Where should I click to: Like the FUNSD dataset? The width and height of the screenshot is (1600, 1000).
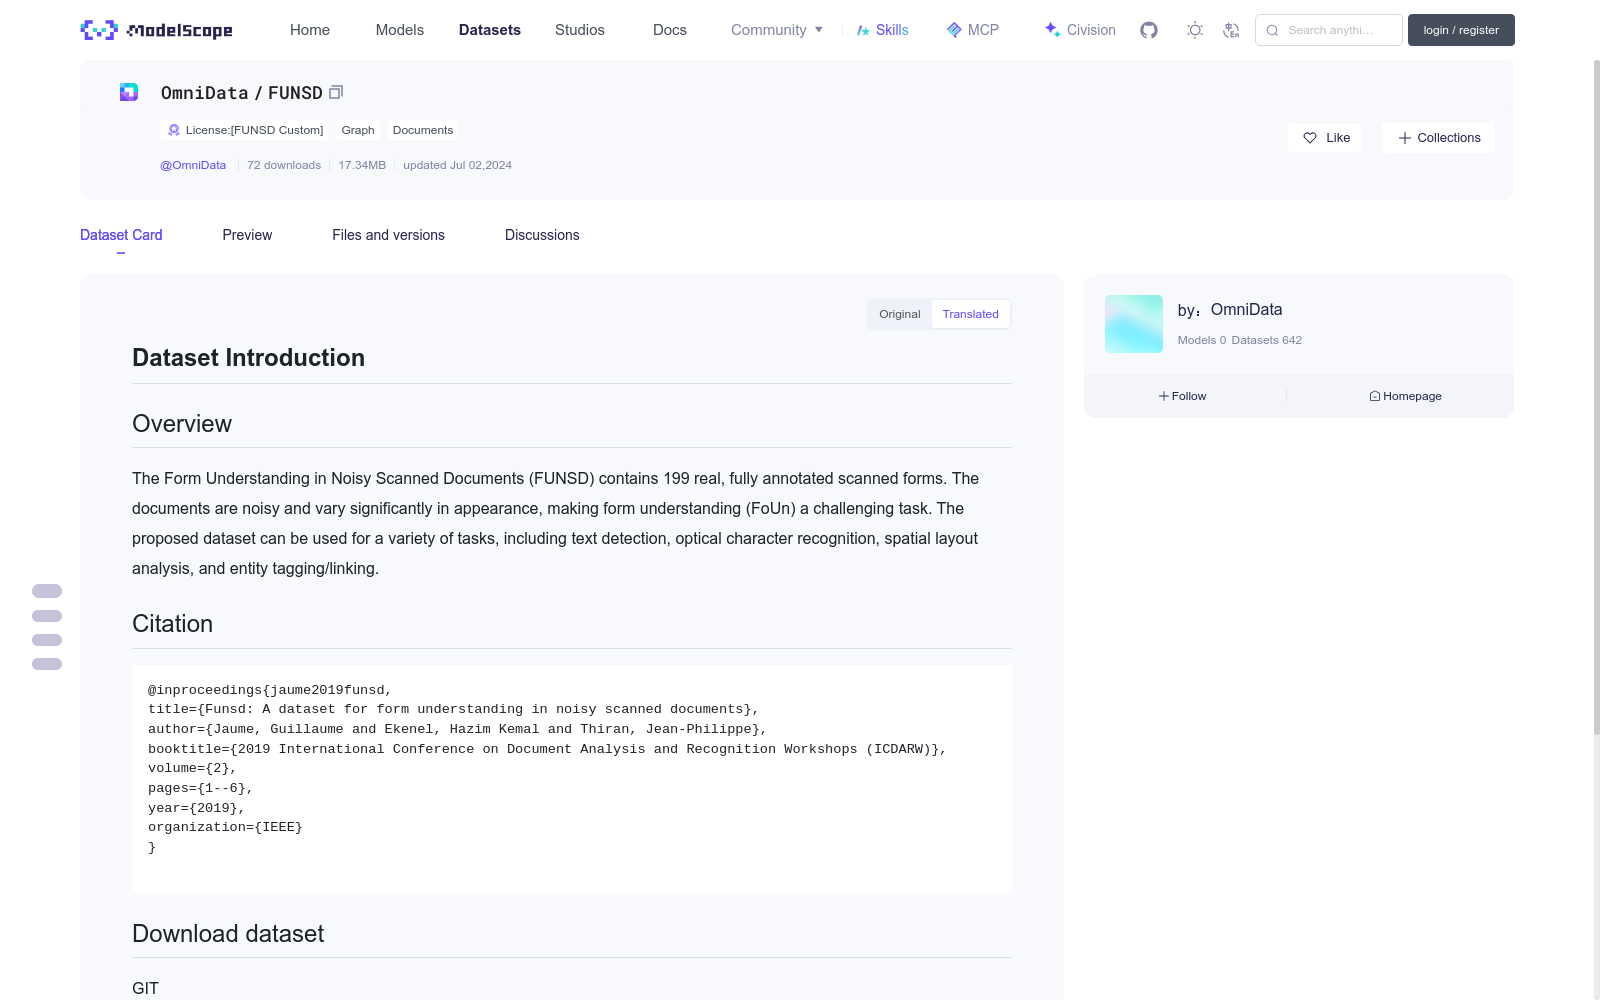1326,138
